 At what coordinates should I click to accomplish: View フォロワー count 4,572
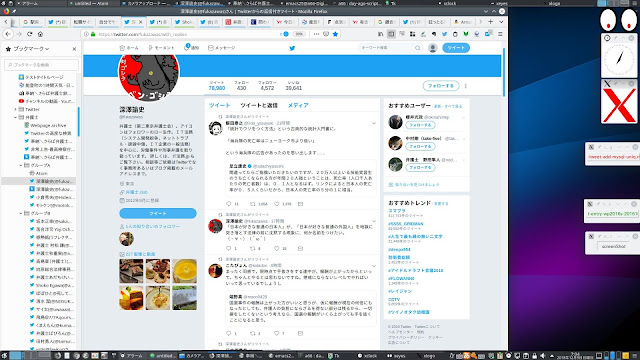pyautogui.click(x=267, y=85)
